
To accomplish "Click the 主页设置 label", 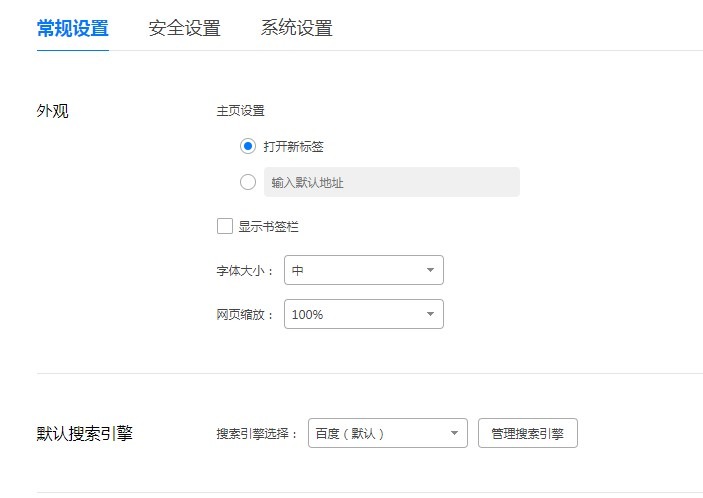I will coord(240,111).
